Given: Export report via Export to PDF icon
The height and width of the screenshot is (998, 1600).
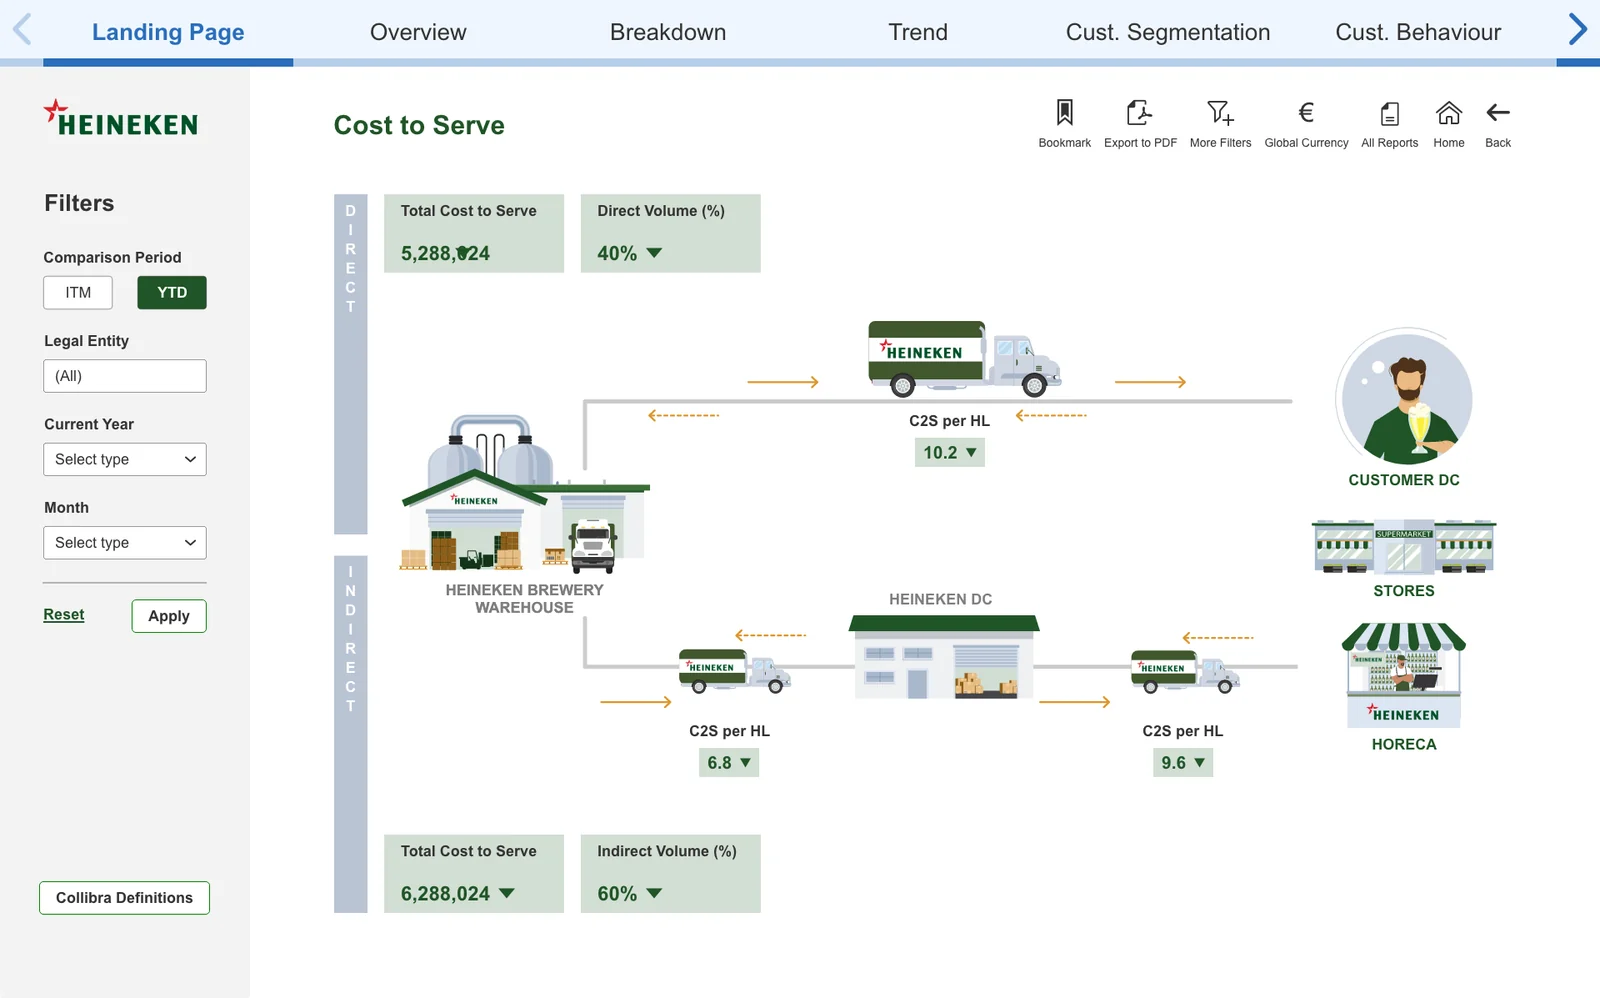Looking at the screenshot, I should (x=1139, y=112).
